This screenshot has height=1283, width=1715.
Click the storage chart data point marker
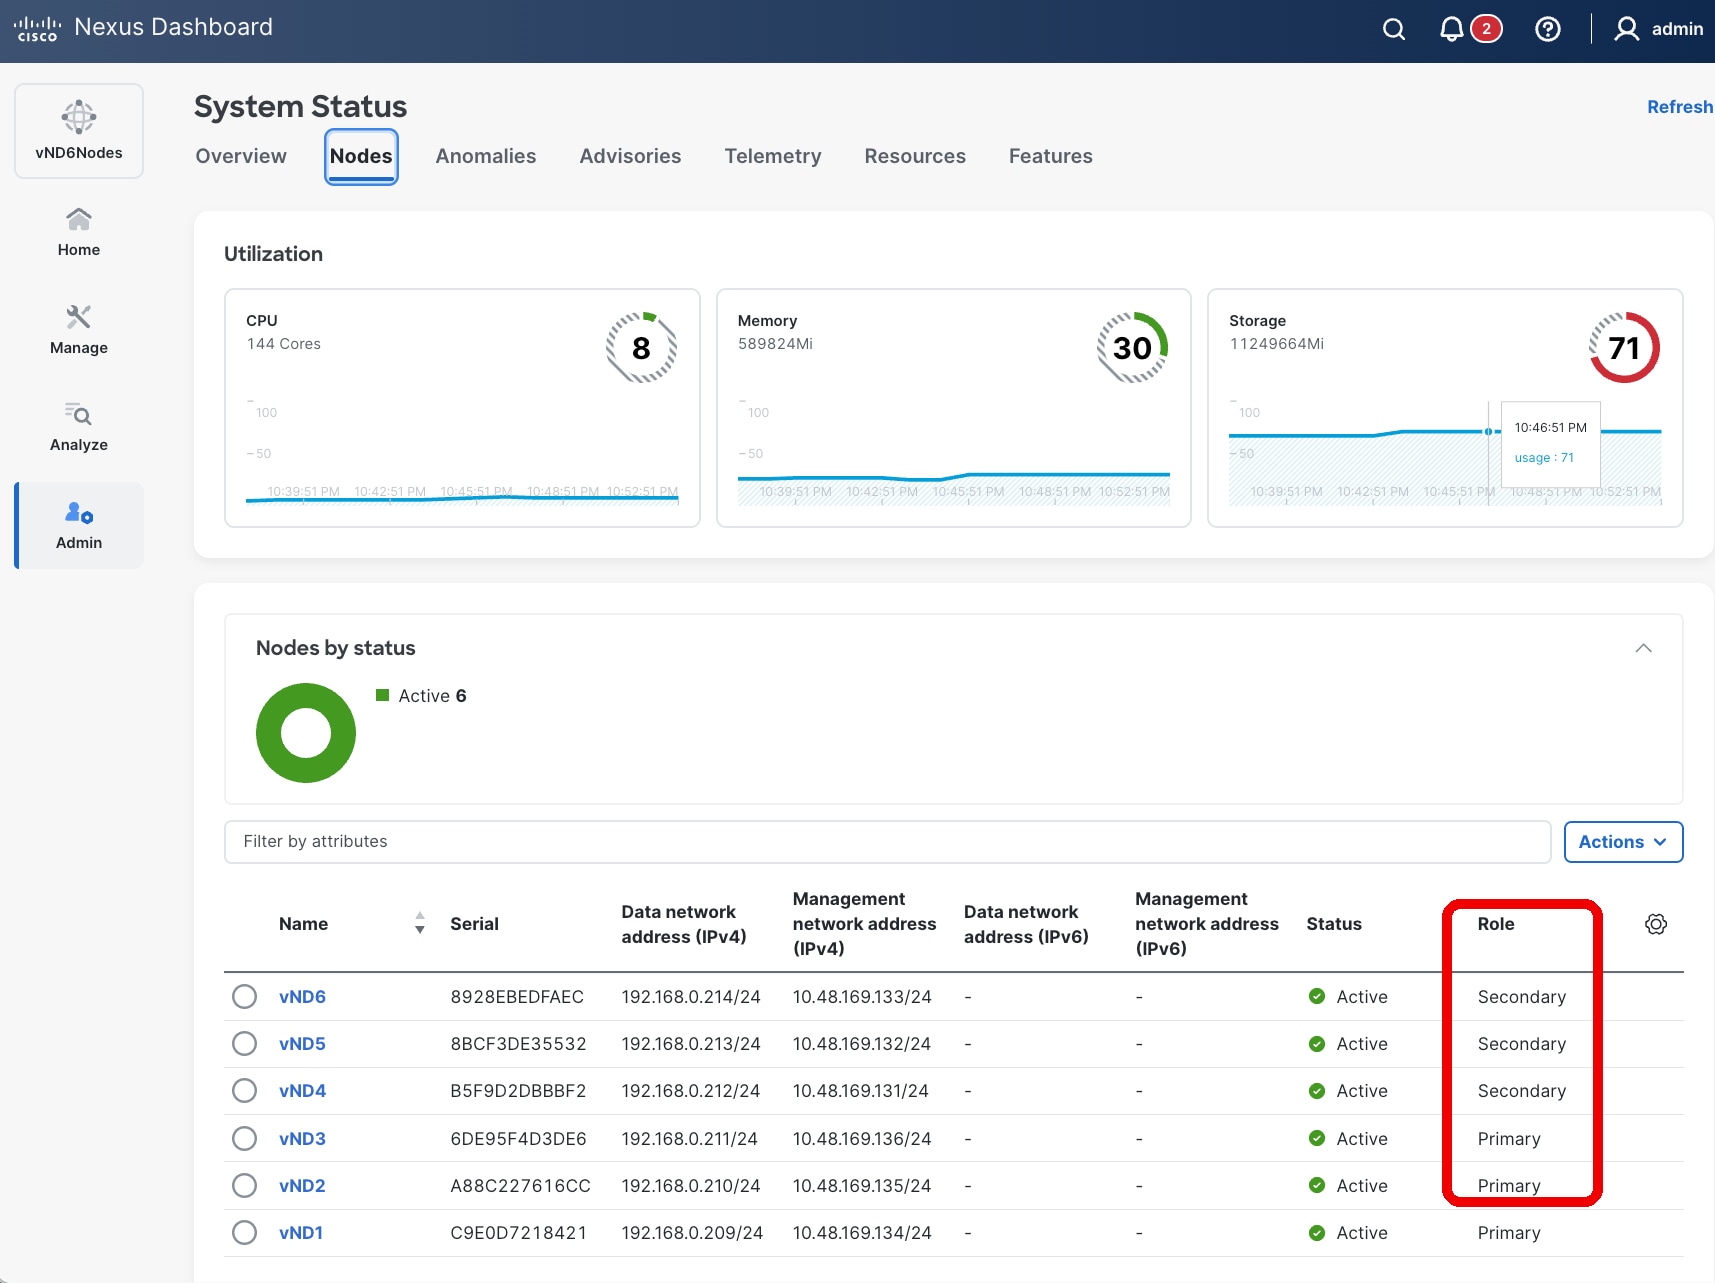(x=1488, y=431)
